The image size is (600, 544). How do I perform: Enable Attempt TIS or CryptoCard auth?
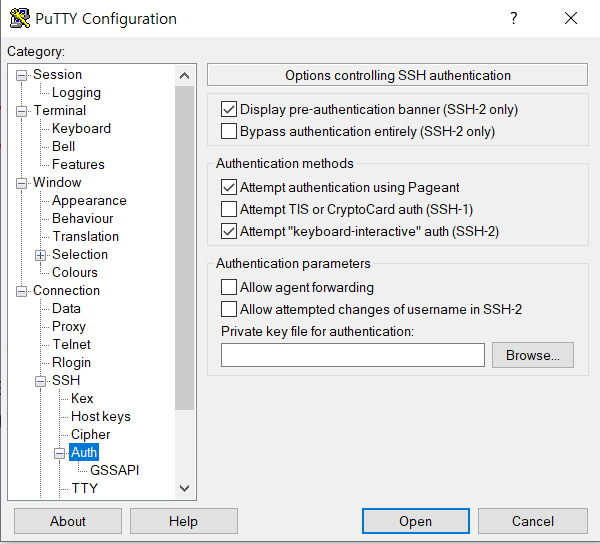pos(228,209)
